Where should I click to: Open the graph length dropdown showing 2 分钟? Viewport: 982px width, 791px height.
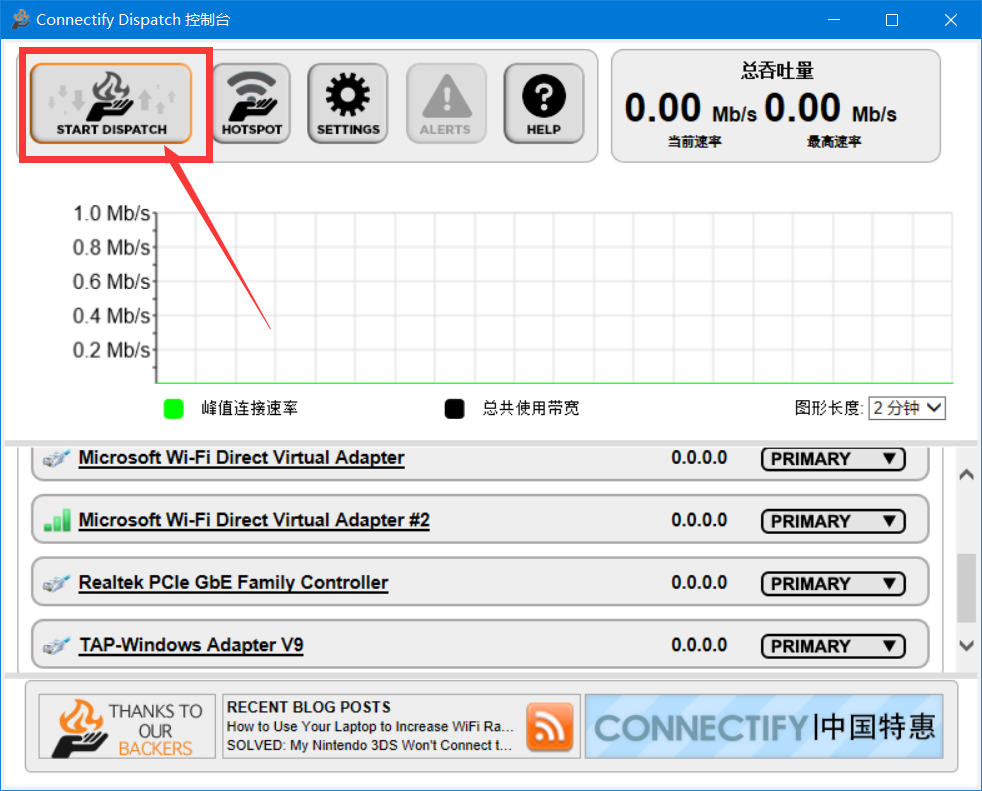pos(906,408)
